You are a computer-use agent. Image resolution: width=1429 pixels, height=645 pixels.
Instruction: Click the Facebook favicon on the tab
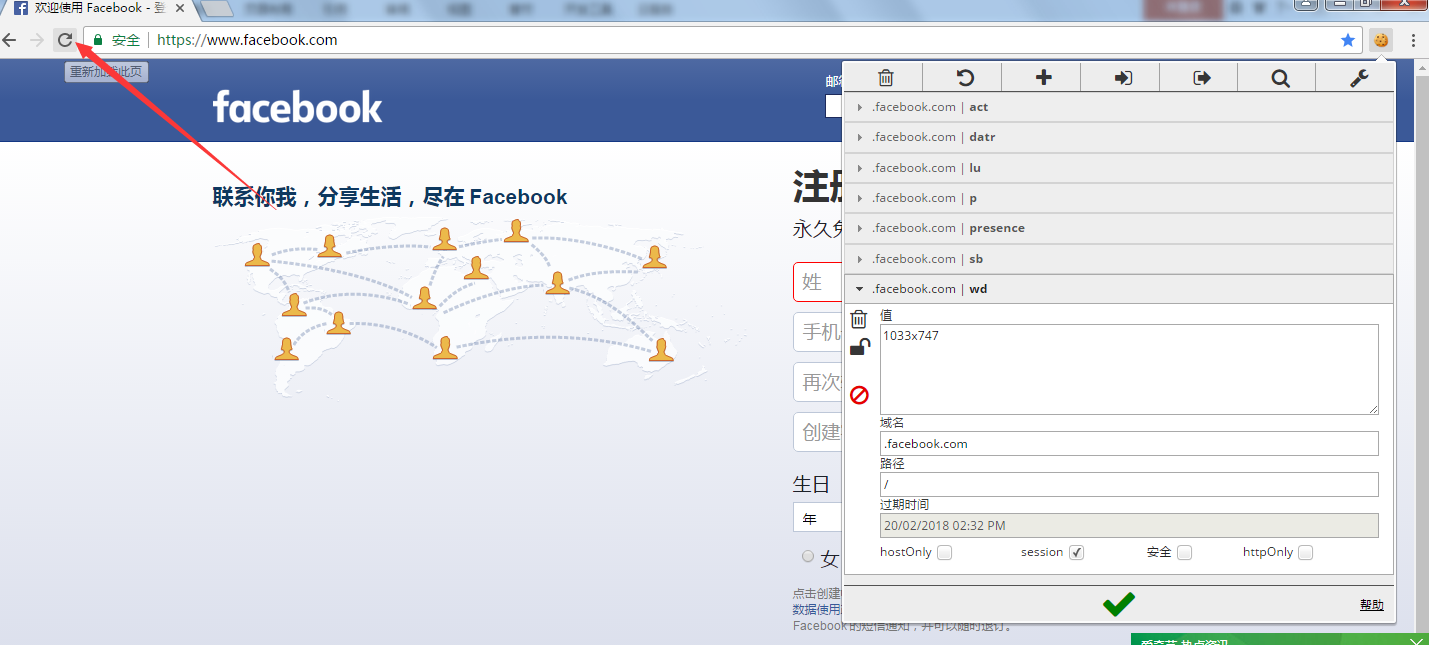[x=20, y=8]
